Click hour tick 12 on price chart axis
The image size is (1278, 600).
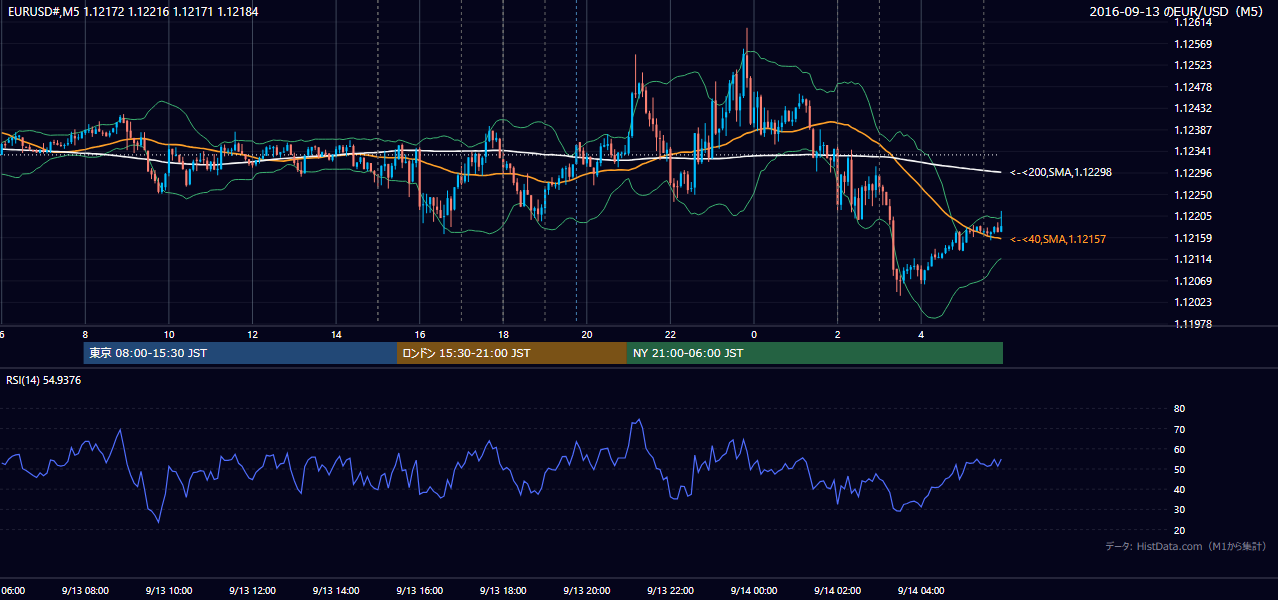coord(253,334)
